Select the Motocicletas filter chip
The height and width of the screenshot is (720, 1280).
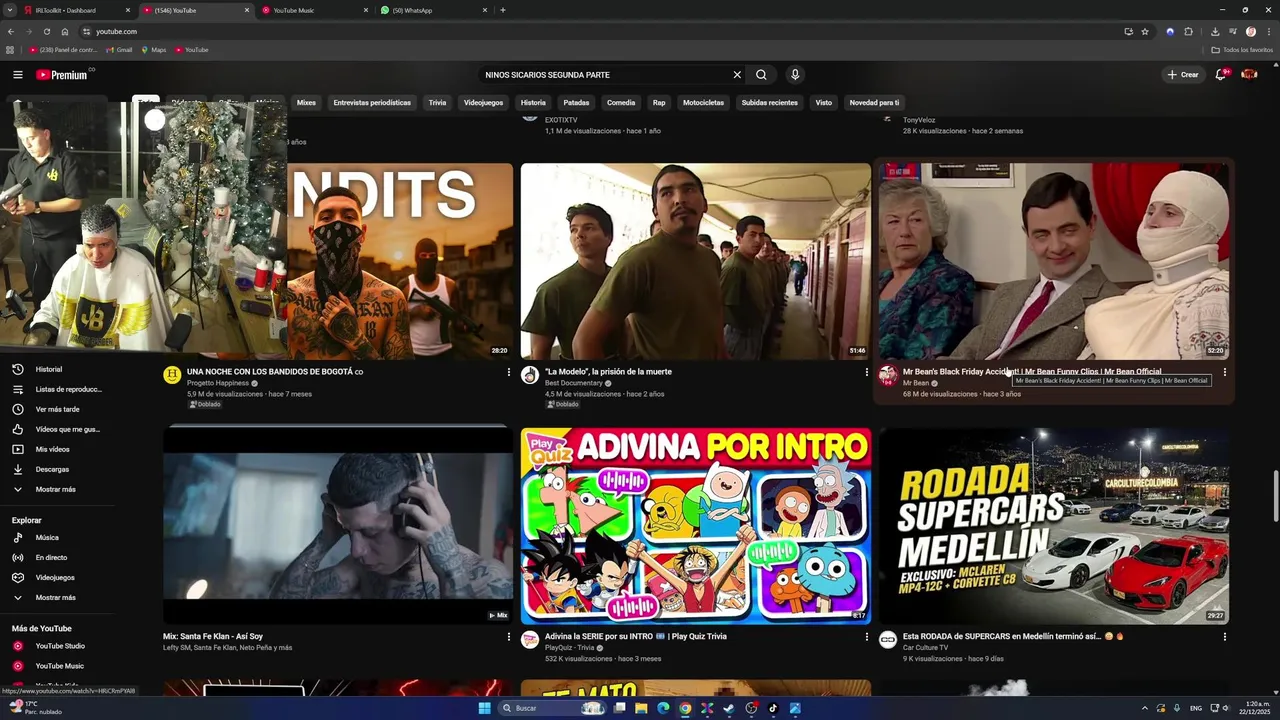point(703,102)
